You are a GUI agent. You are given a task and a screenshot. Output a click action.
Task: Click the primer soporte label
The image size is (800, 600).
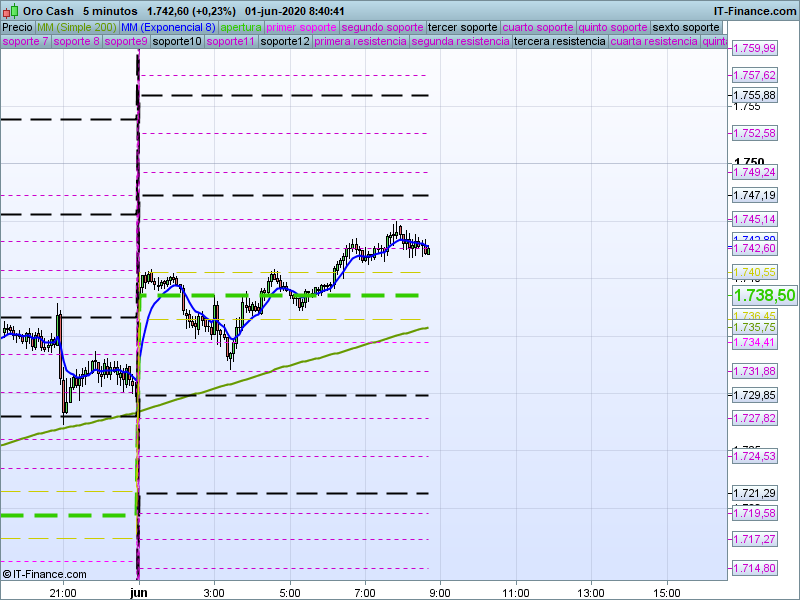[x=301, y=28]
